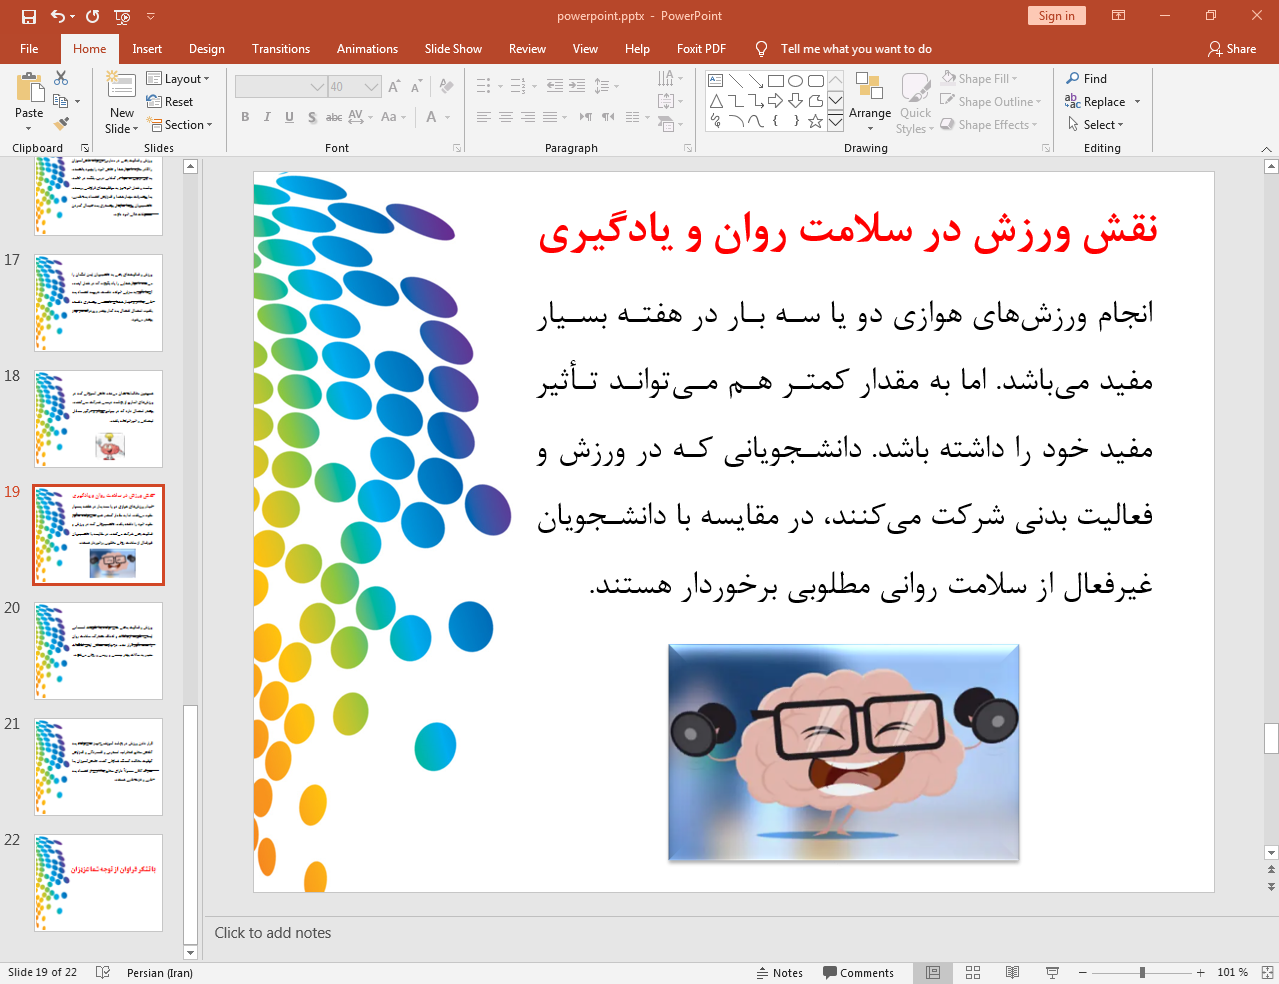The height and width of the screenshot is (984, 1279).
Task: Go to the Slide Show tab
Action: tap(453, 49)
